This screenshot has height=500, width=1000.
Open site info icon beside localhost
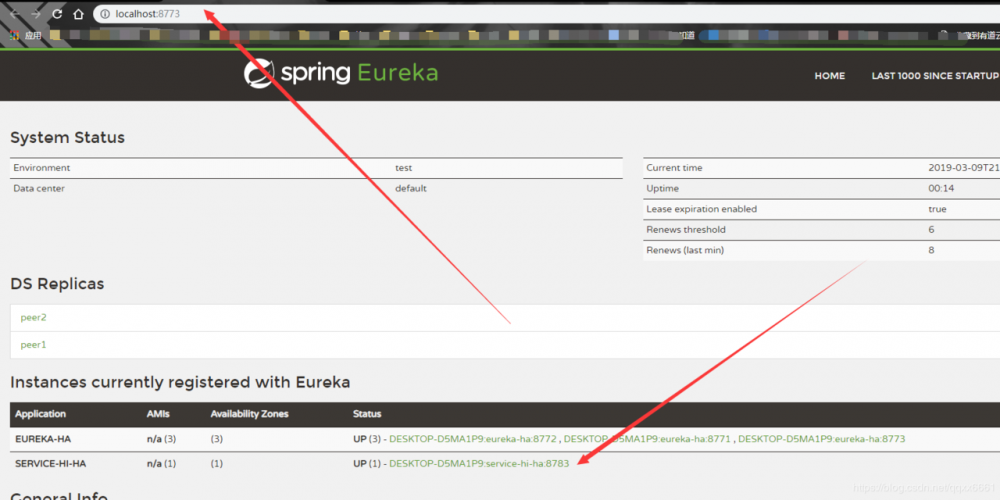(x=106, y=13)
